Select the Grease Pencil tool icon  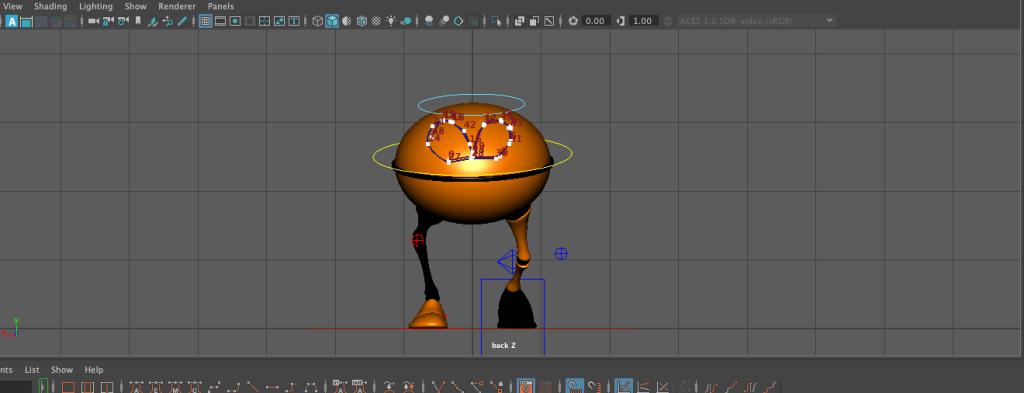click(x=182, y=21)
